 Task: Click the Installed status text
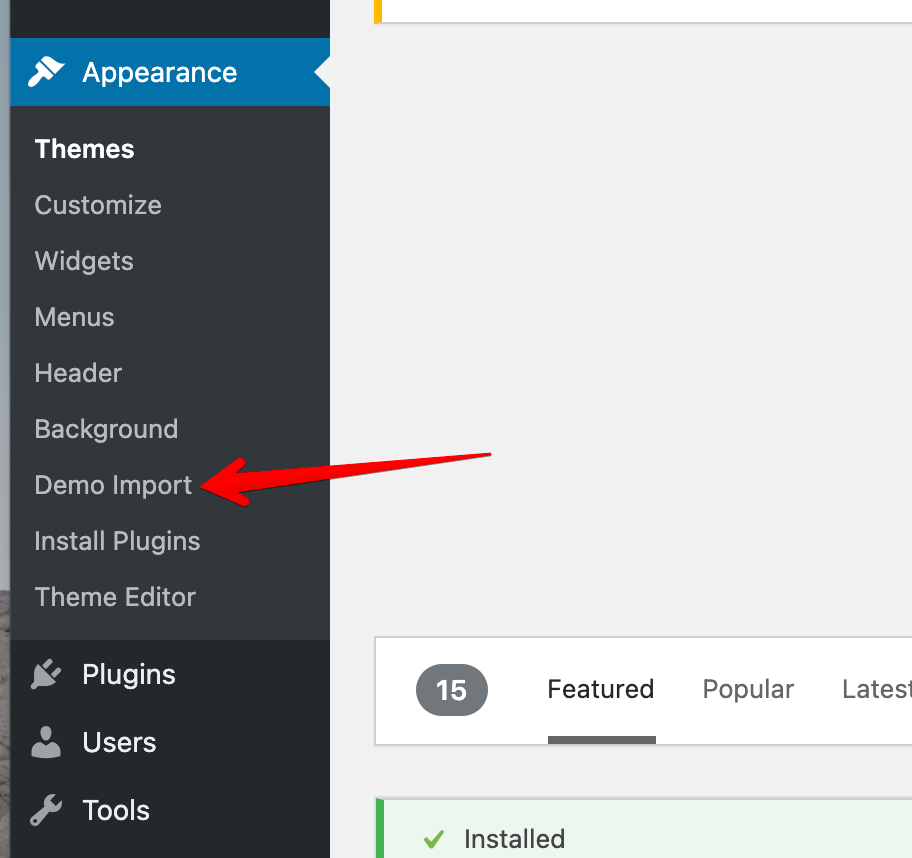(x=514, y=839)
